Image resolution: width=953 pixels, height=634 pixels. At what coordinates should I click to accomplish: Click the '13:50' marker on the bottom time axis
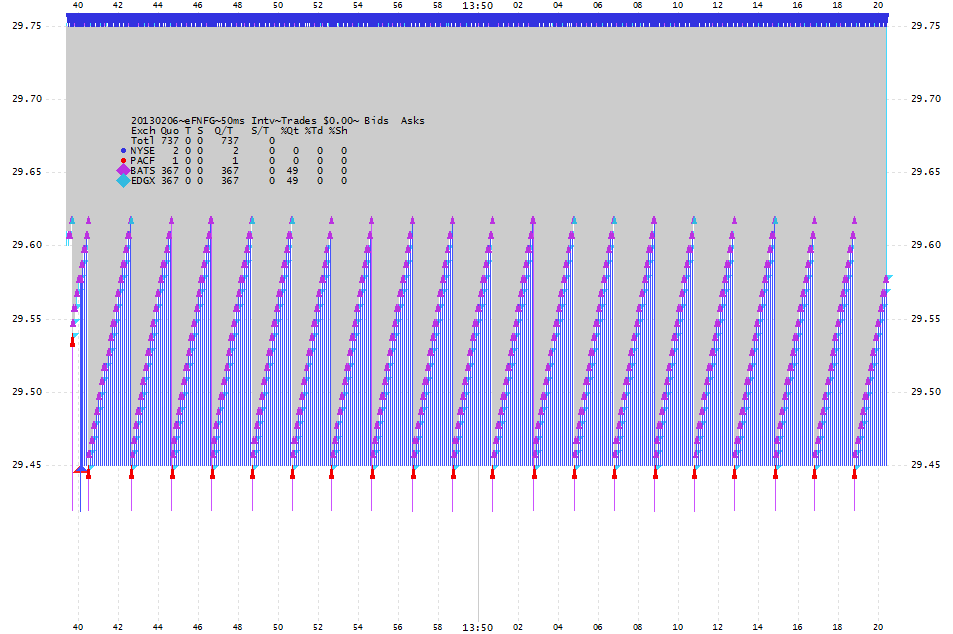478,627
